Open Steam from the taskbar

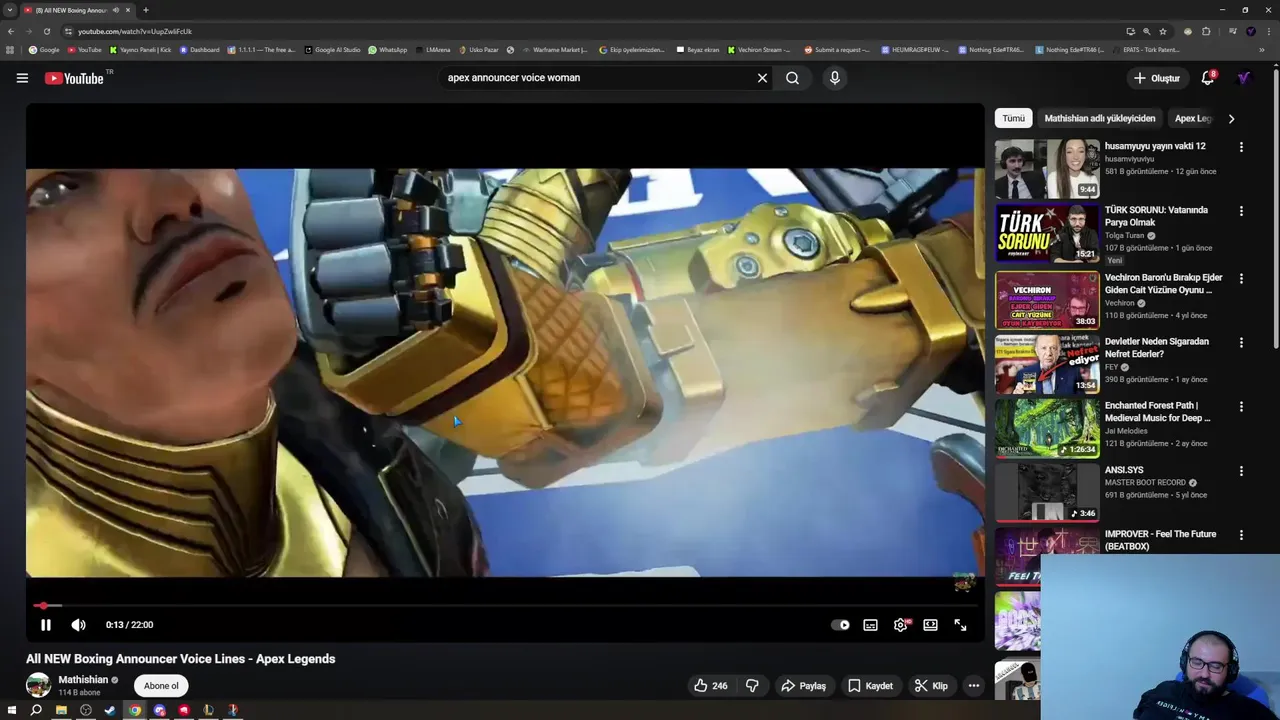point(110,710)
